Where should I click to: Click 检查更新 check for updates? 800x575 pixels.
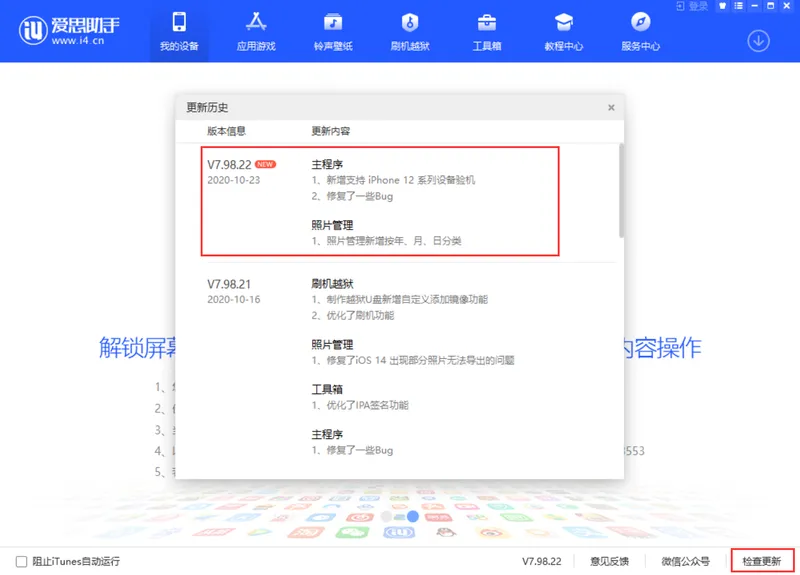762,561
